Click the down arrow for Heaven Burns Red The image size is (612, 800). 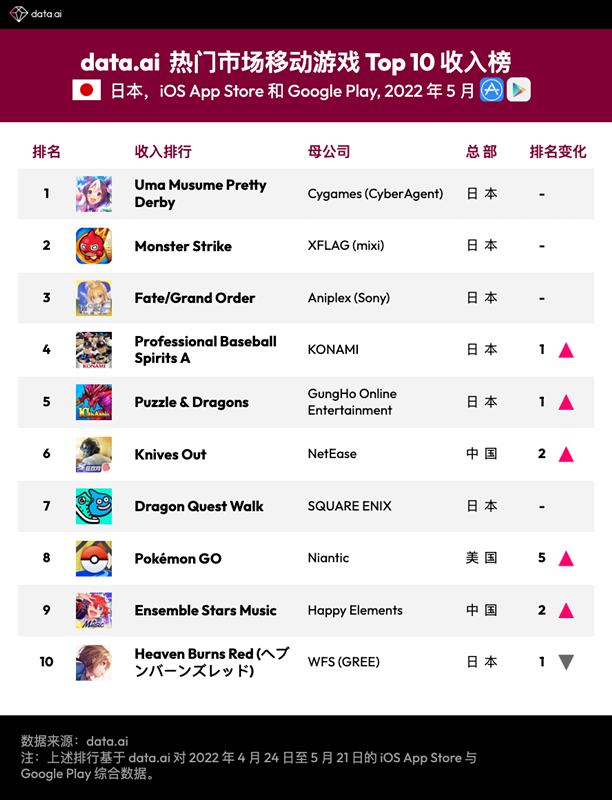point(566,662)
